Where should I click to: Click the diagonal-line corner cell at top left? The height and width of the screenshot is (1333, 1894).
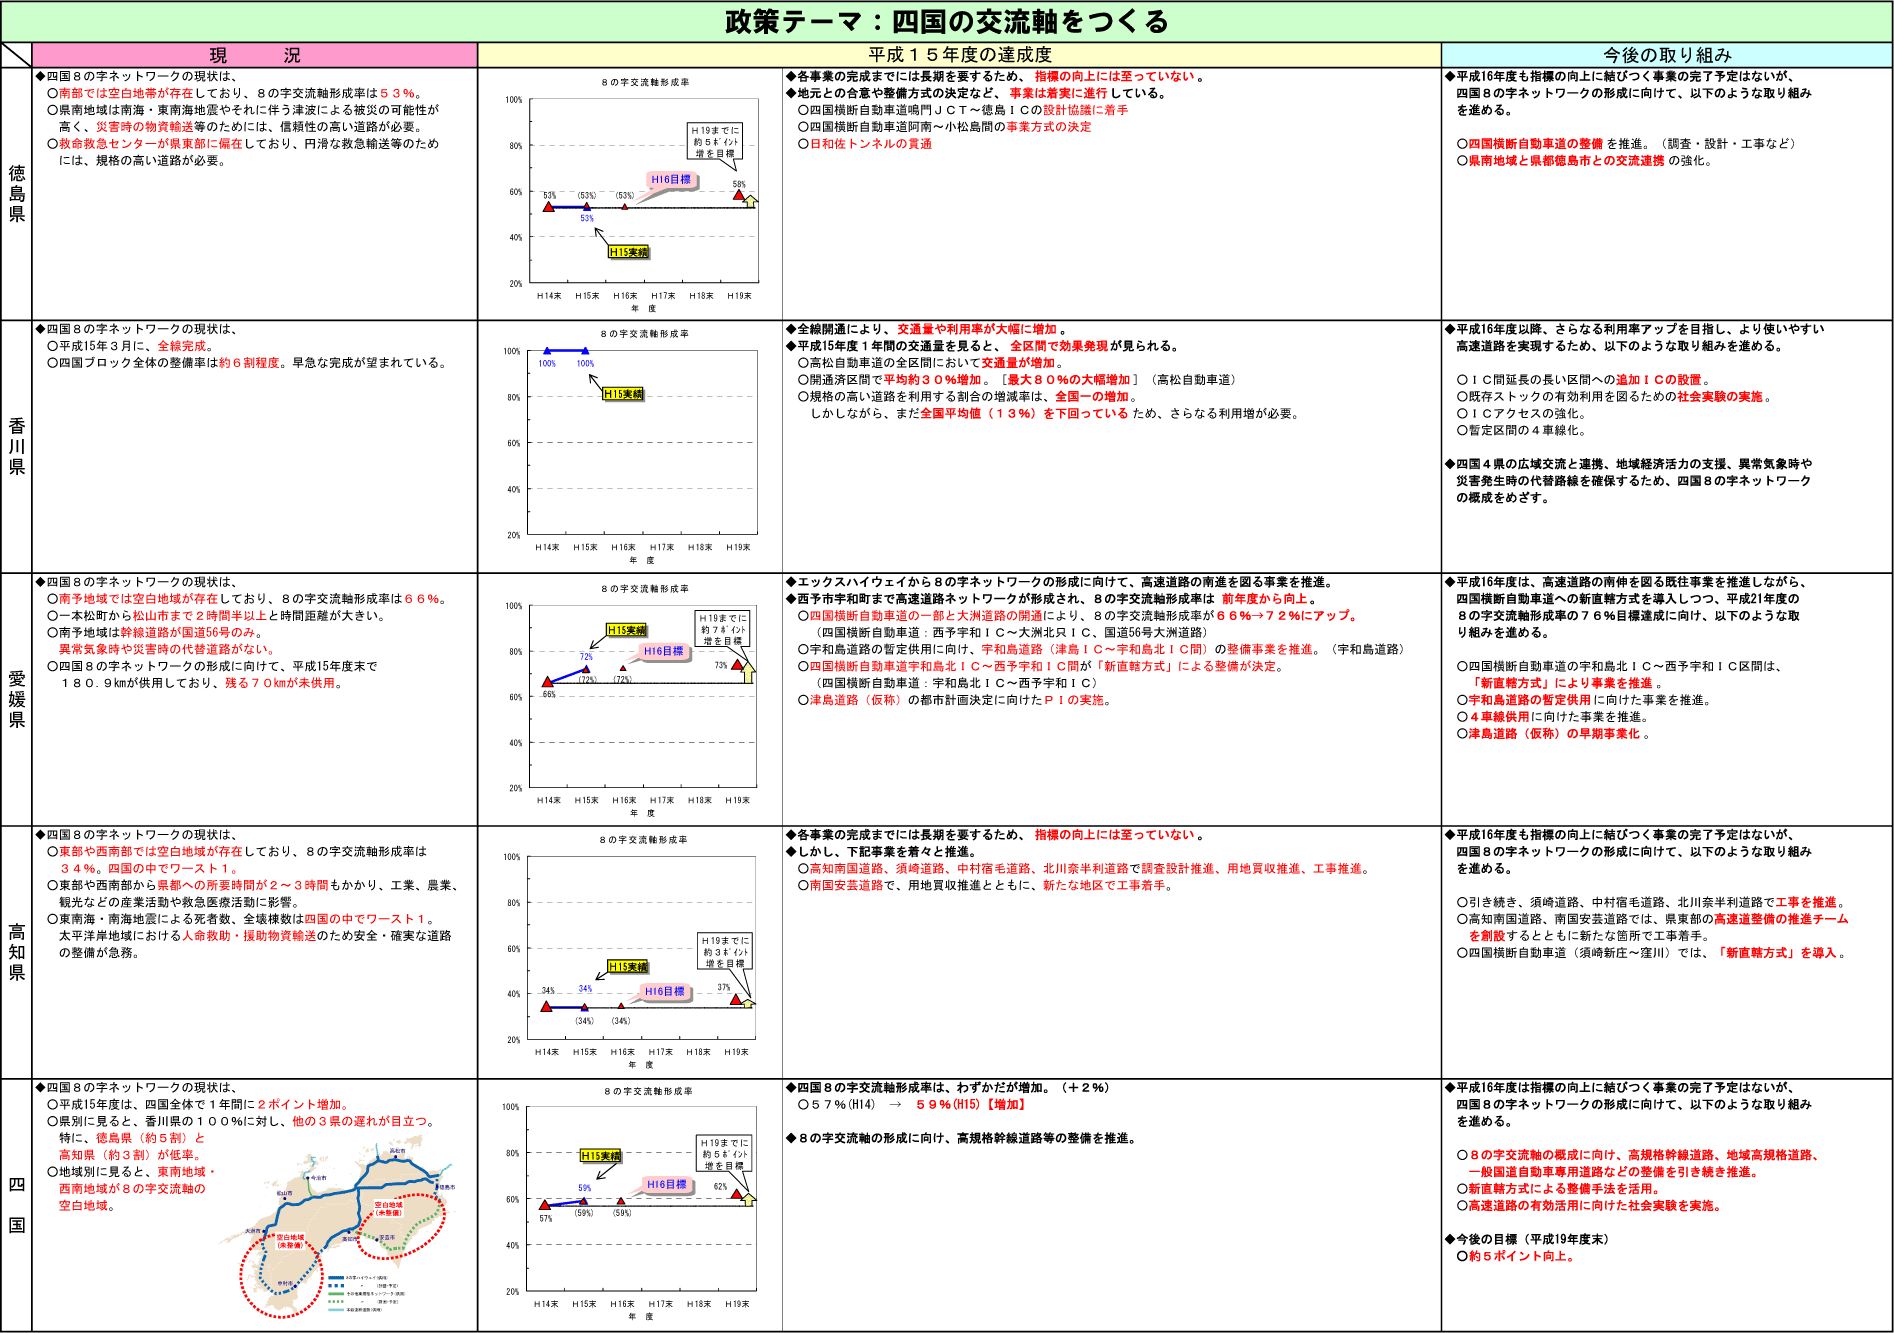pyautogui.click(x=16, y=55)
